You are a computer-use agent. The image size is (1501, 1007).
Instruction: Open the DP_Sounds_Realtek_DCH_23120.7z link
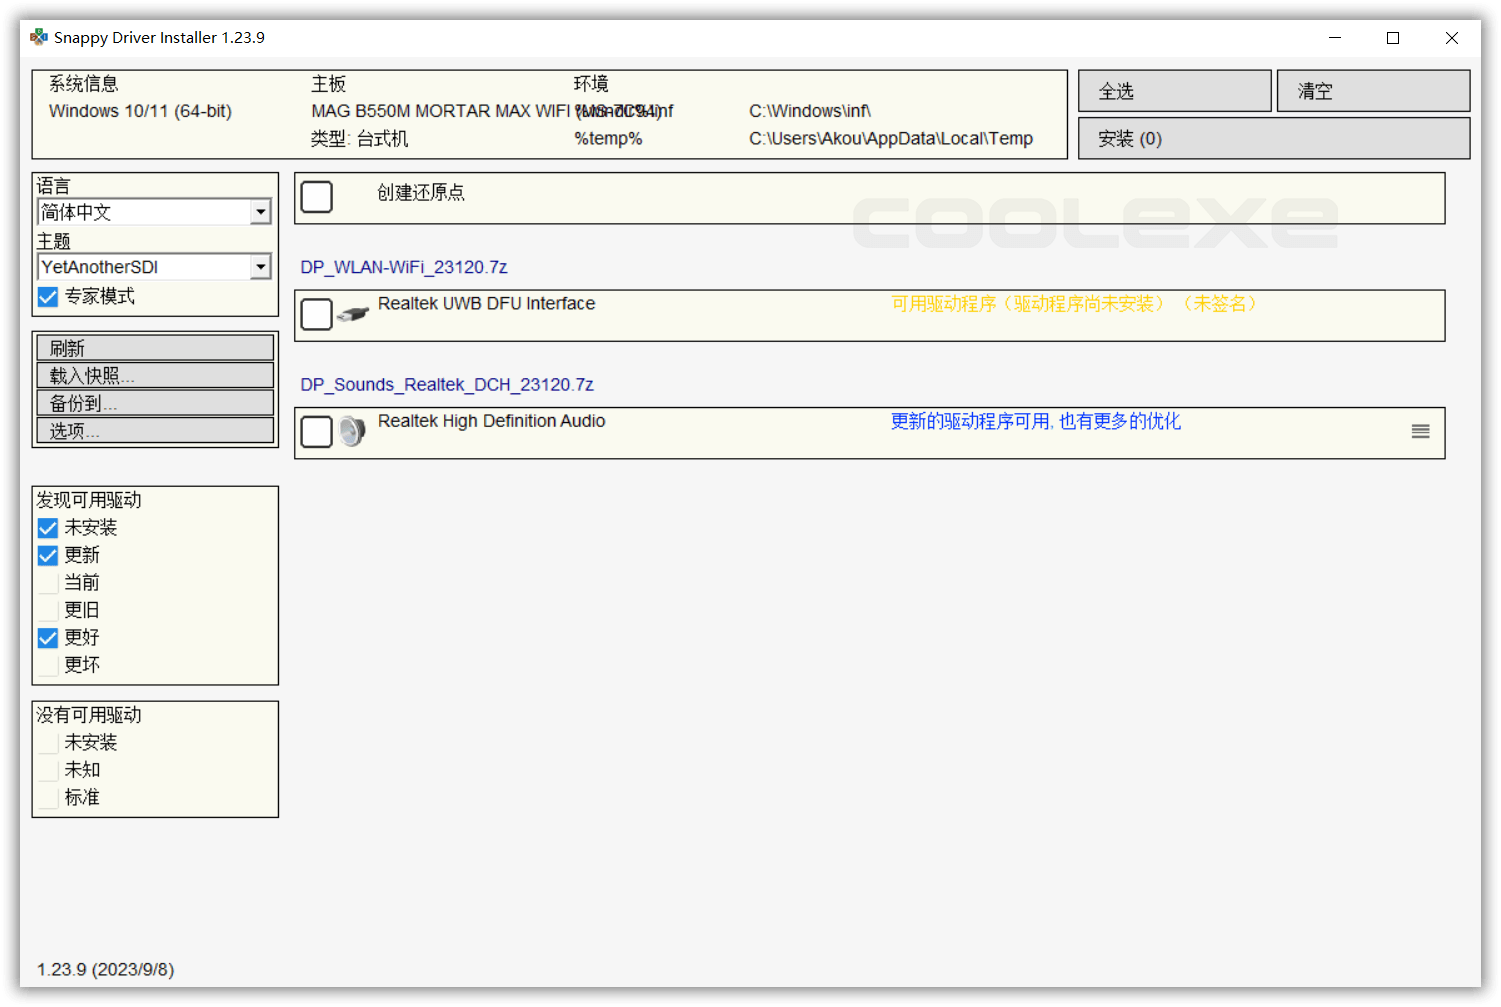(447, 384)
